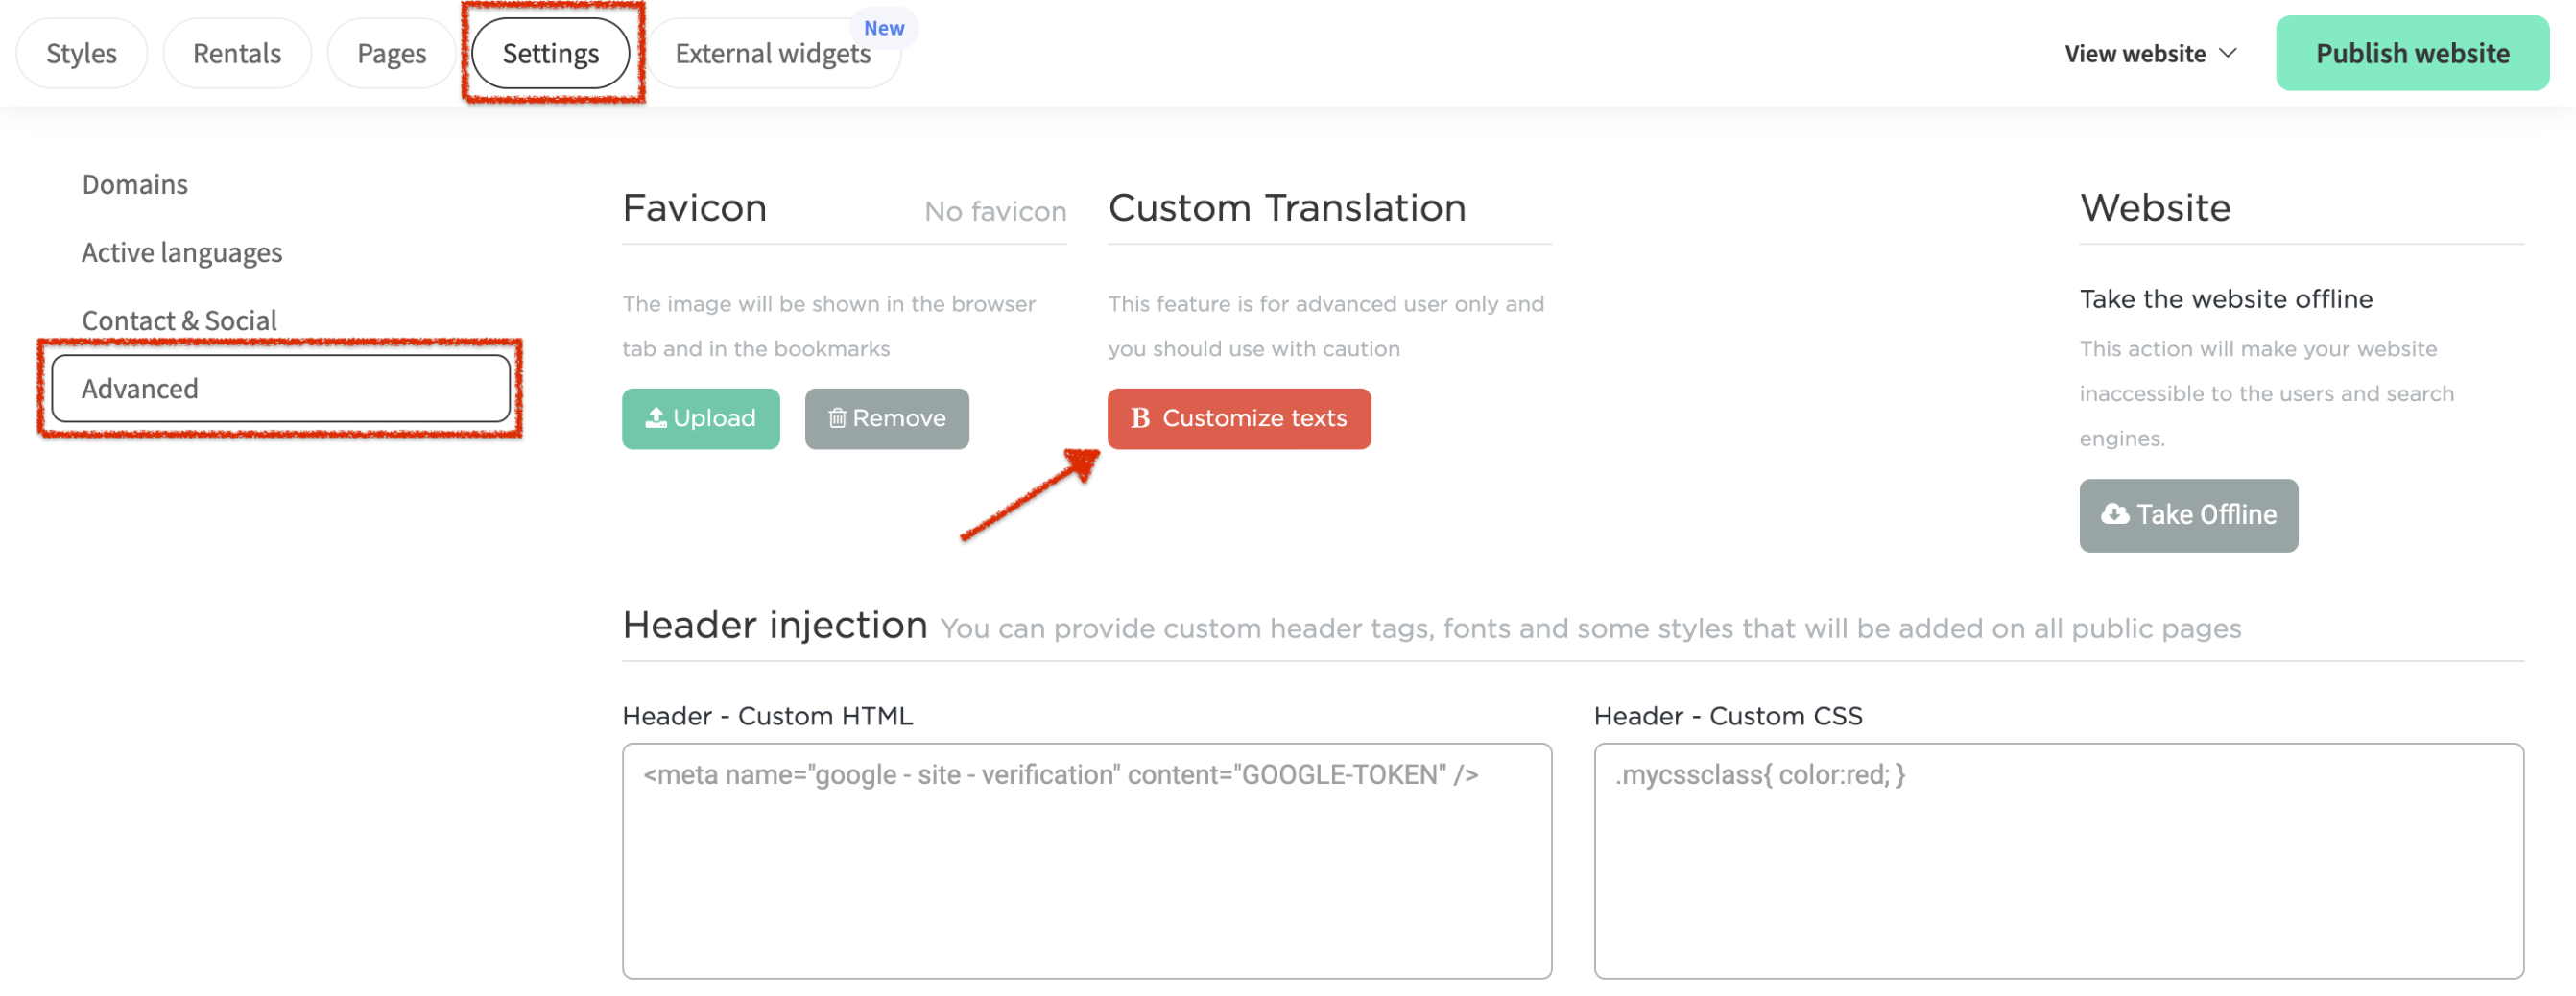Expand the View website chevron
The image size is (2576, 996).
coord(2228,53)
